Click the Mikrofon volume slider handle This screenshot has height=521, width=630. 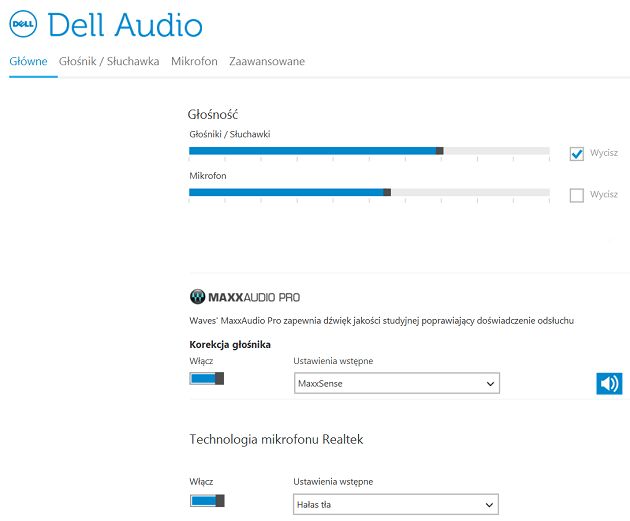click(387, 192)
